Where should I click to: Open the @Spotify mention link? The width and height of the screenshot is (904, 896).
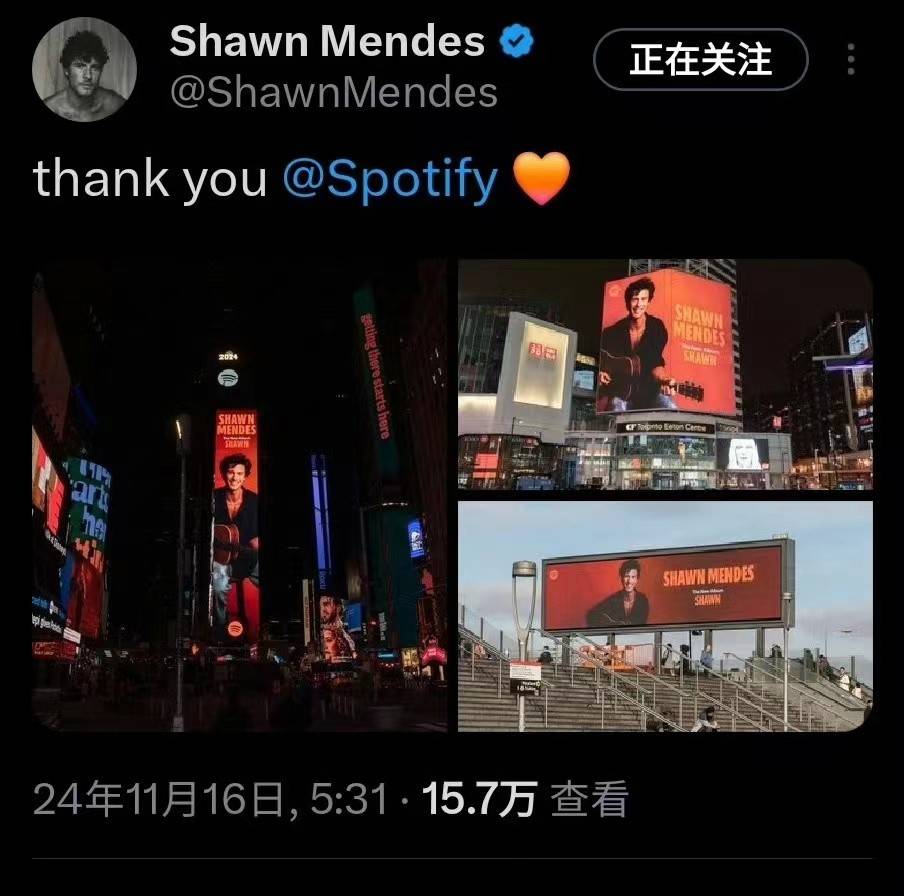pyautogui.click(x=390, y=179)
